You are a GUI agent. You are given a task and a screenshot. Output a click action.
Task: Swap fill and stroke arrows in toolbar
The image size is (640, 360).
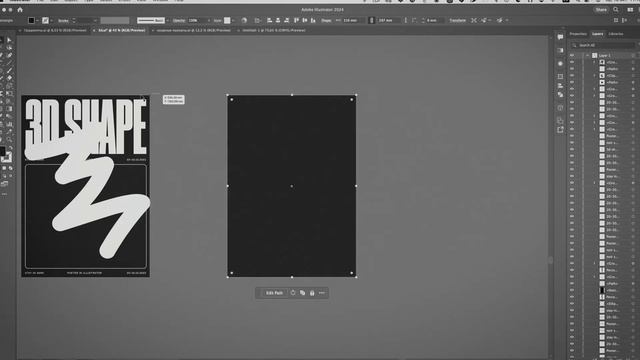coord(10,149)
